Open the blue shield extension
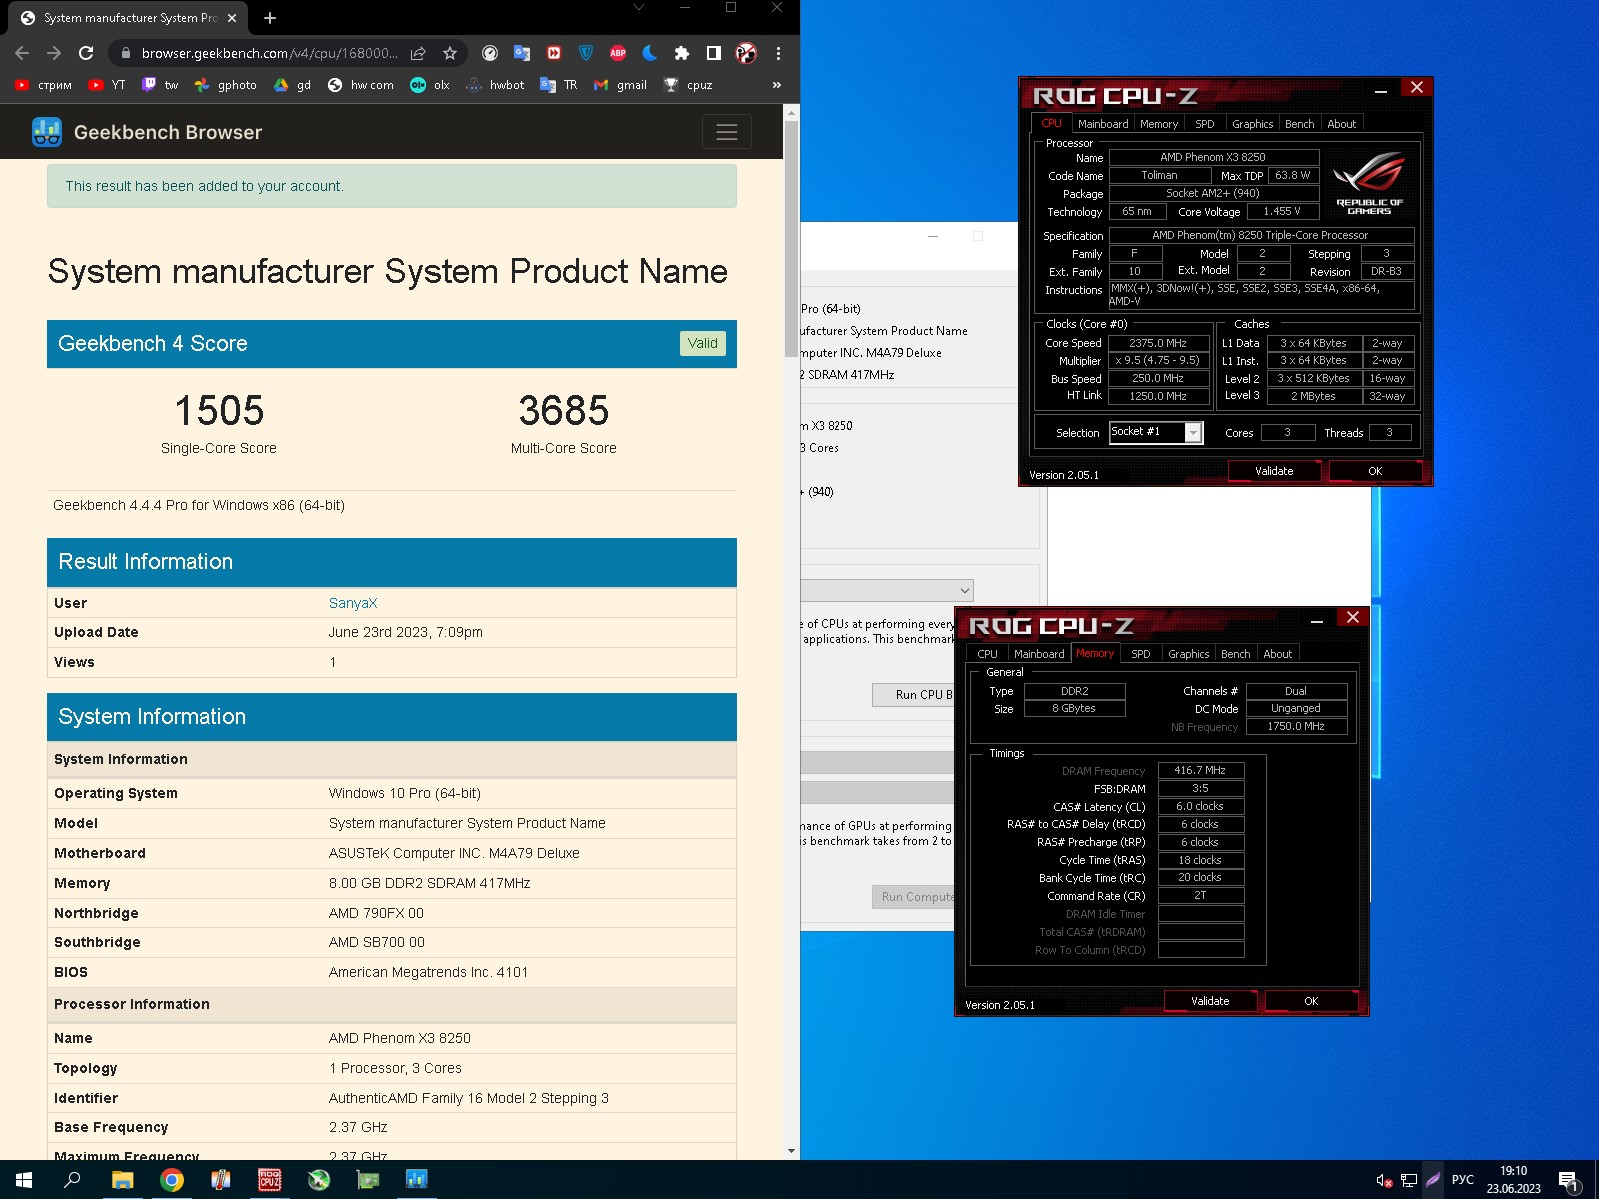 tap(586, 53)
